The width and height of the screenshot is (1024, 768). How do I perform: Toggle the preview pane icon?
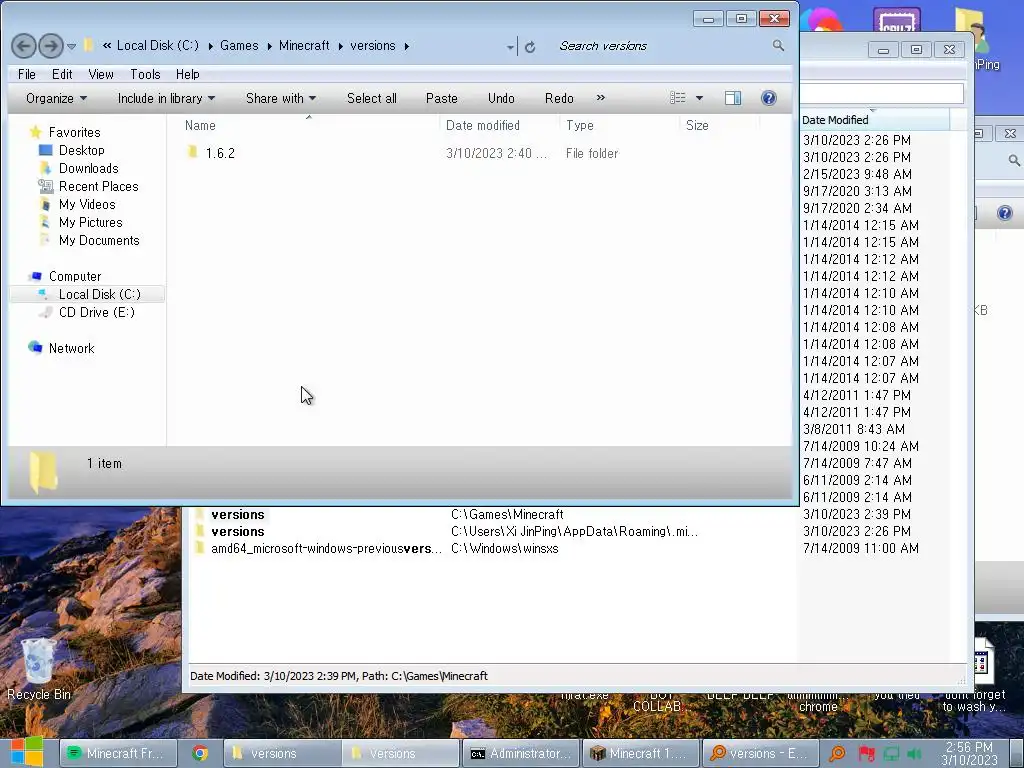point(733,98)
